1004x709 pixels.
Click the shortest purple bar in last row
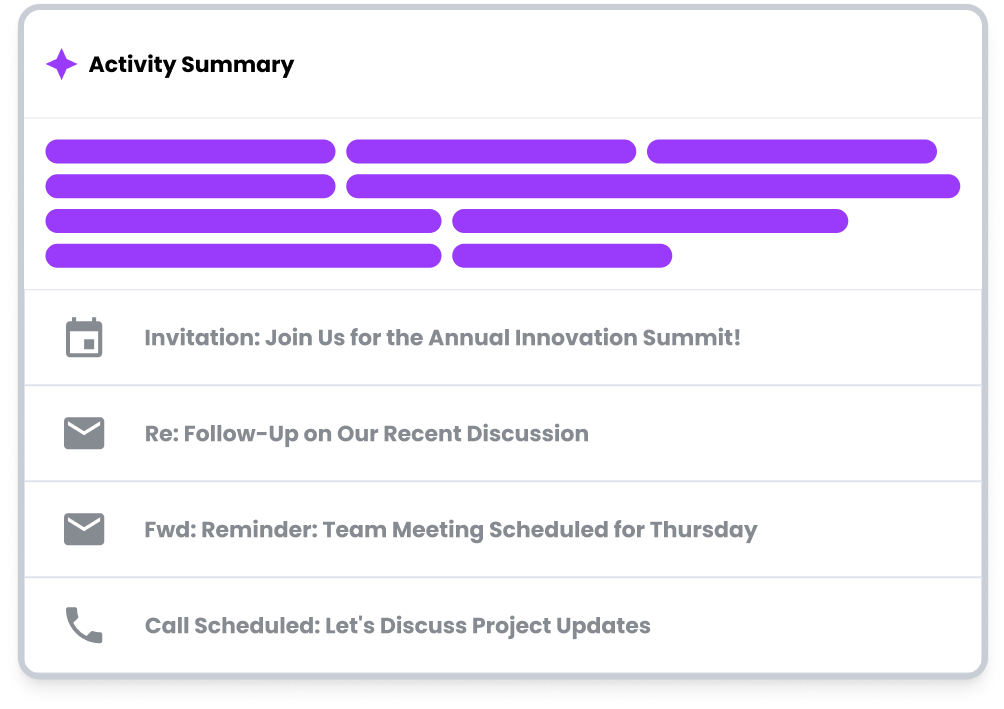pos(562,256)
